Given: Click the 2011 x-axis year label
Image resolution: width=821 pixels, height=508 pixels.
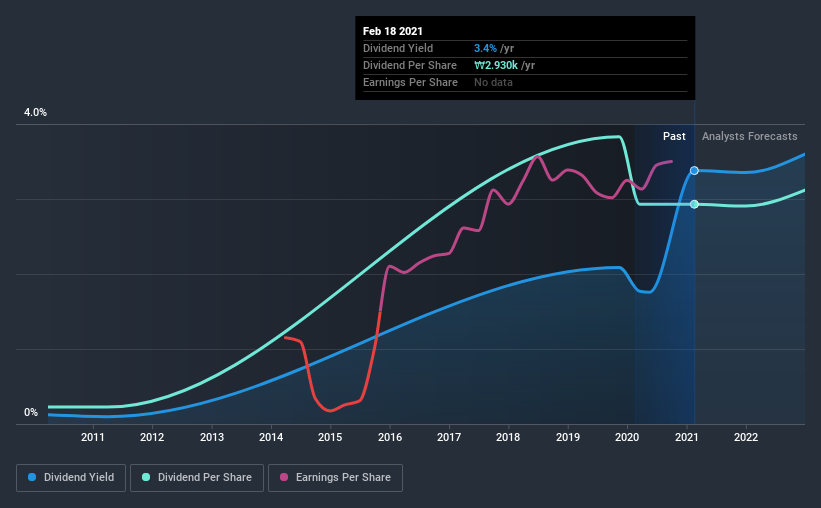Looking at the screenshot, I should [x=93, y=437].
